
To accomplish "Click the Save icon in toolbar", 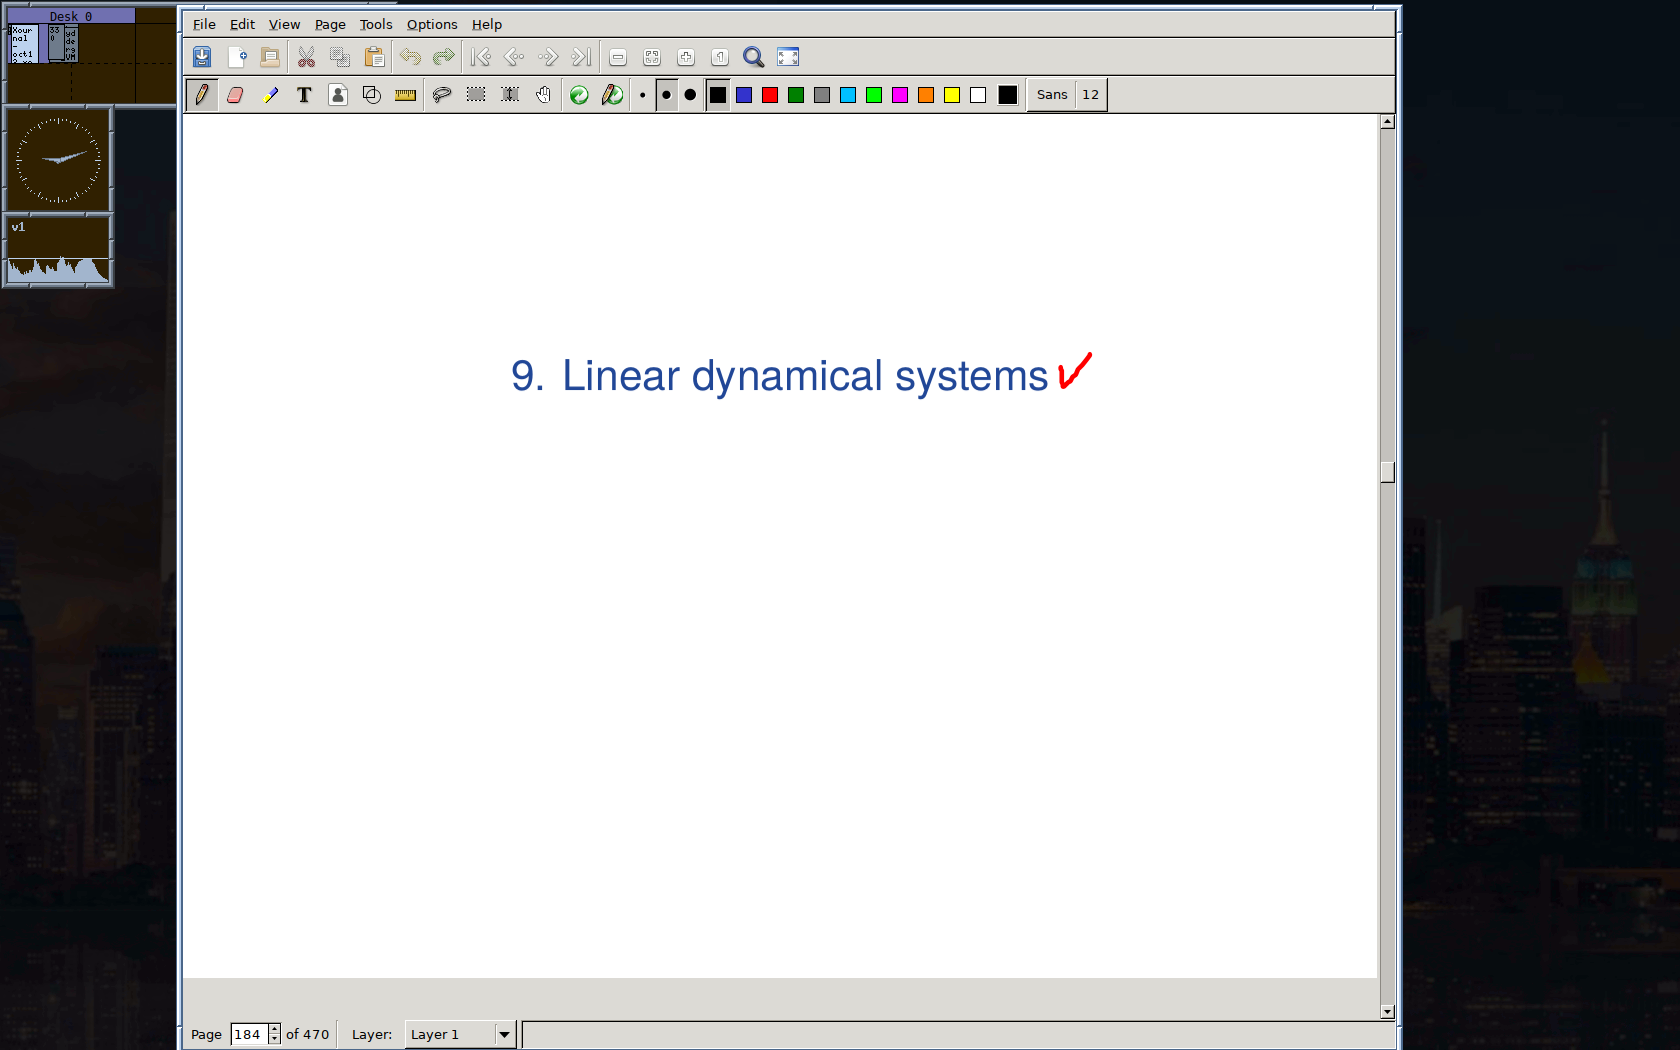I will pos(202,57).
